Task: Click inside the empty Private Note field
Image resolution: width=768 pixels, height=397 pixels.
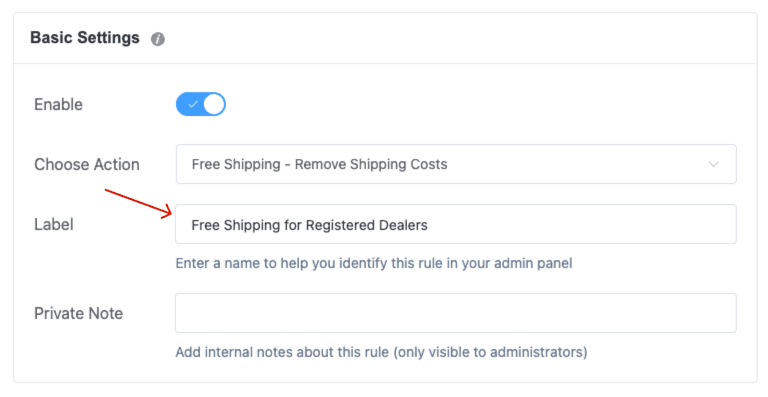Action: (456, 313)
